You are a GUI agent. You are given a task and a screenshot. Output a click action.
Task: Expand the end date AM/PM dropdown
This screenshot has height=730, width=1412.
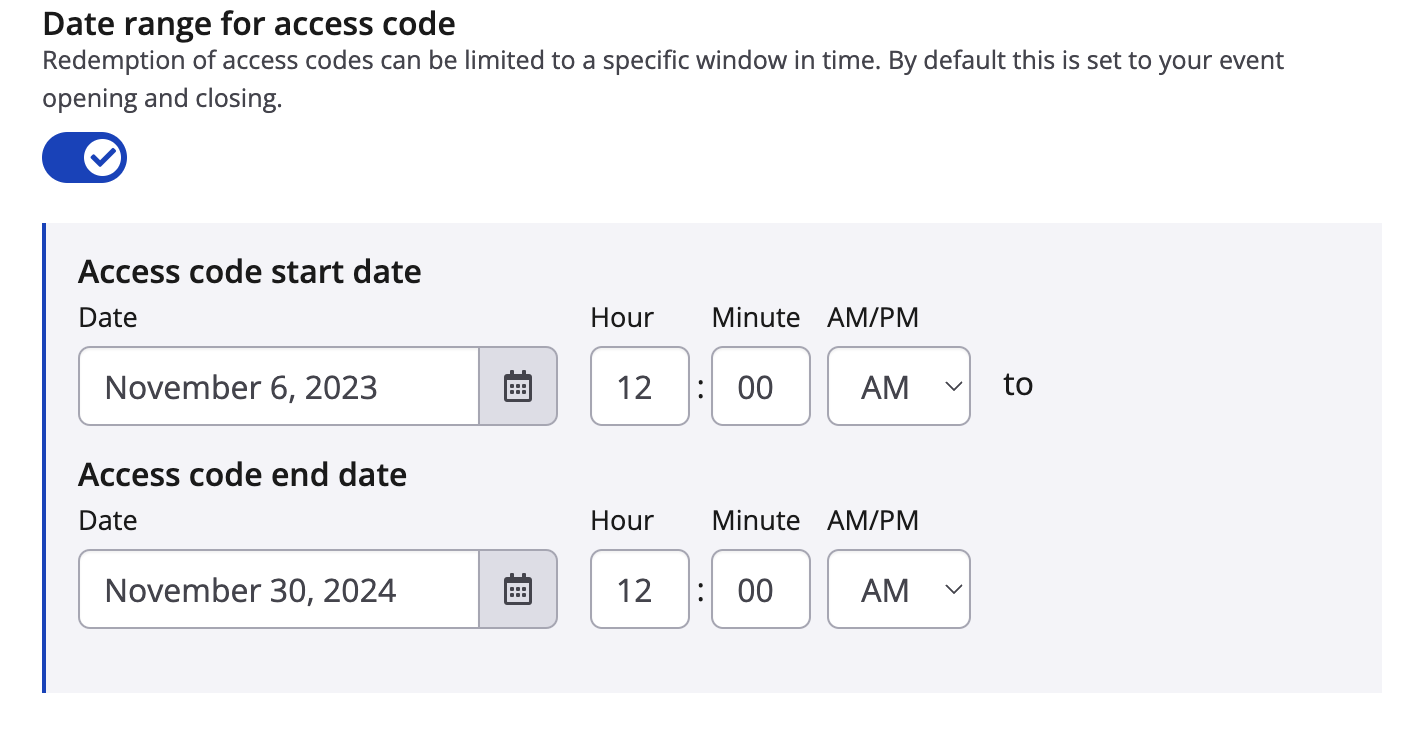pyautogui.click(x=898, y=589)
